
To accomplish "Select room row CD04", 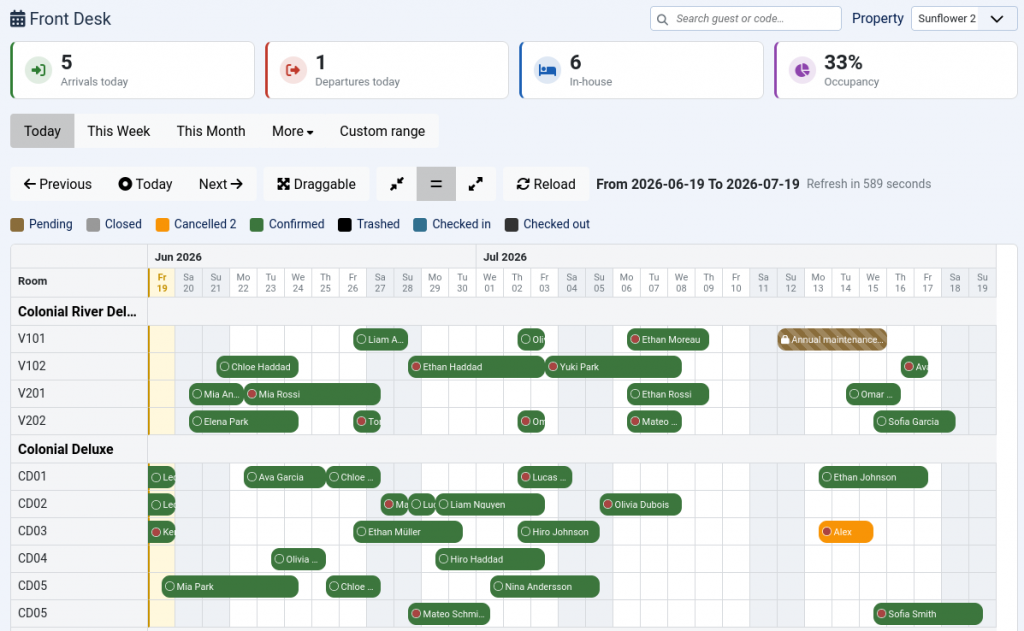I will click(x=79, y=559).
